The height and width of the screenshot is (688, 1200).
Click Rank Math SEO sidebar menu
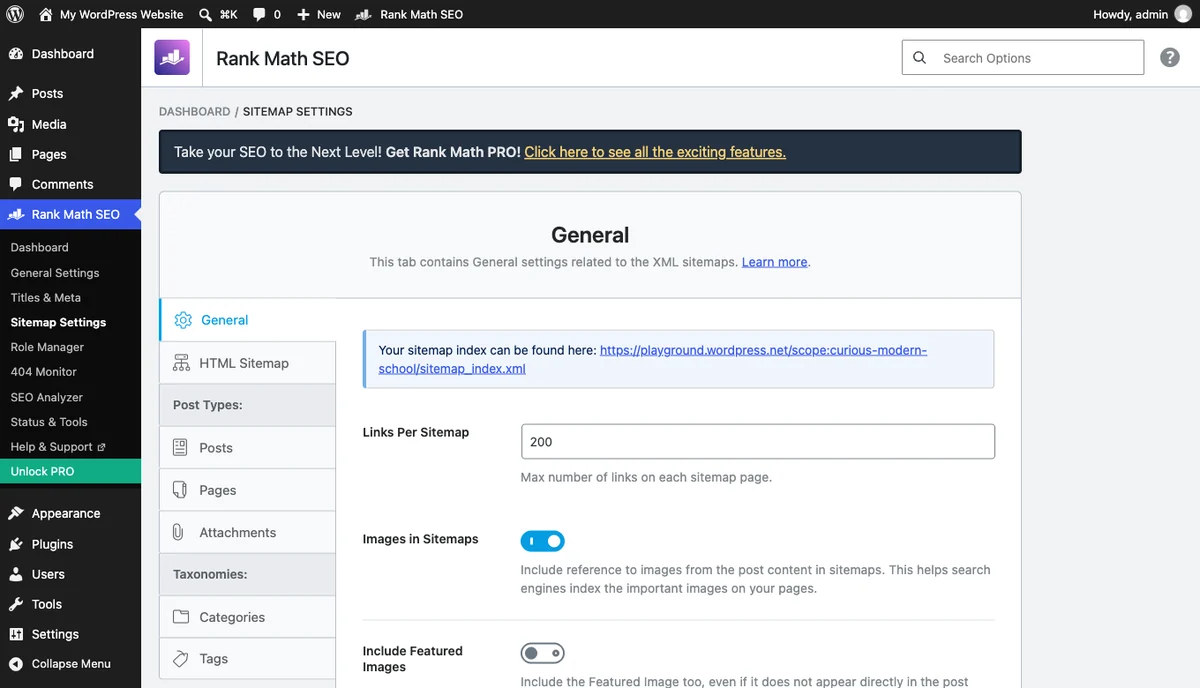tap(70, 214)
